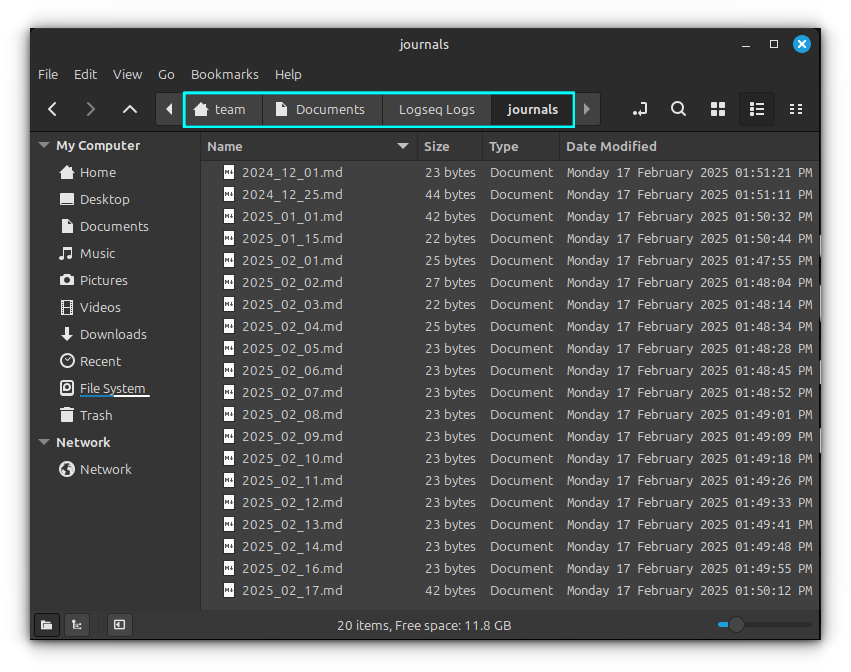Go up to the parent folder
The image size is (851, 672).
130,109
